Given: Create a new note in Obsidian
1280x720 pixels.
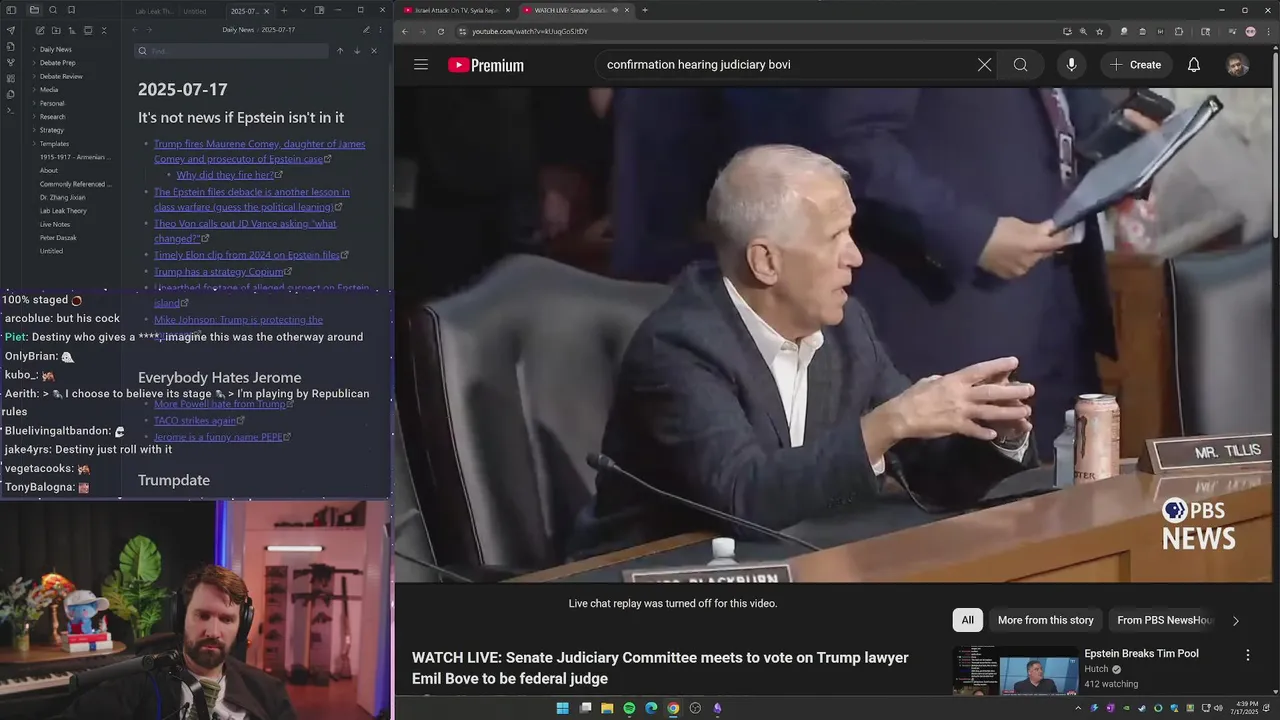Looking at the screenshot, I should point(39,31).
